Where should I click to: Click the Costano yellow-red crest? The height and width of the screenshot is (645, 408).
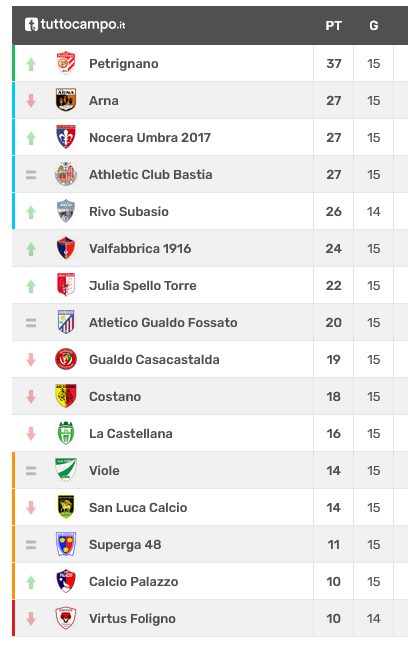[x=66, y=396]
